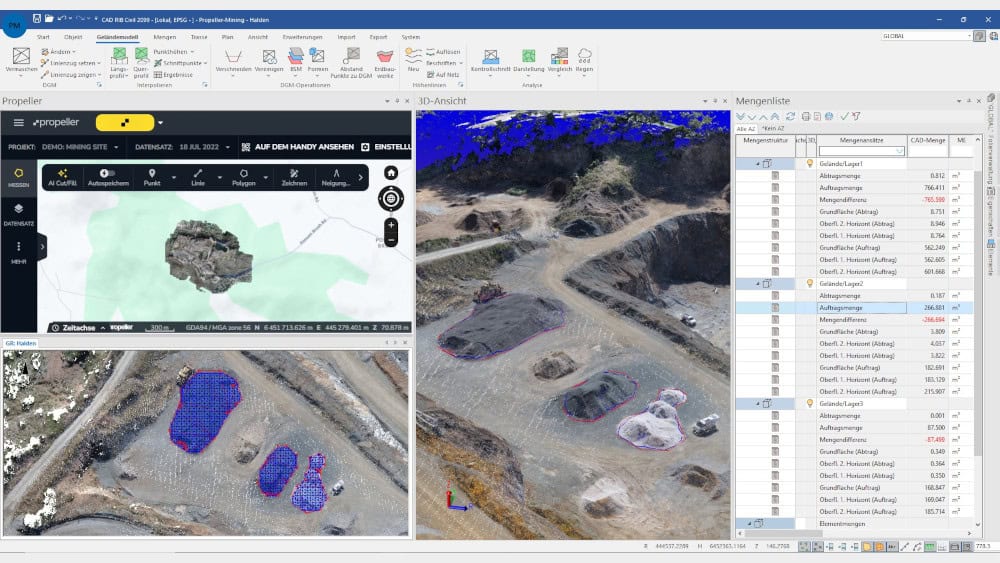This screenshot has width=1000, height=563.
Task: Click refresh icon in Mengenliste toolbar
Action: [790, 117]
